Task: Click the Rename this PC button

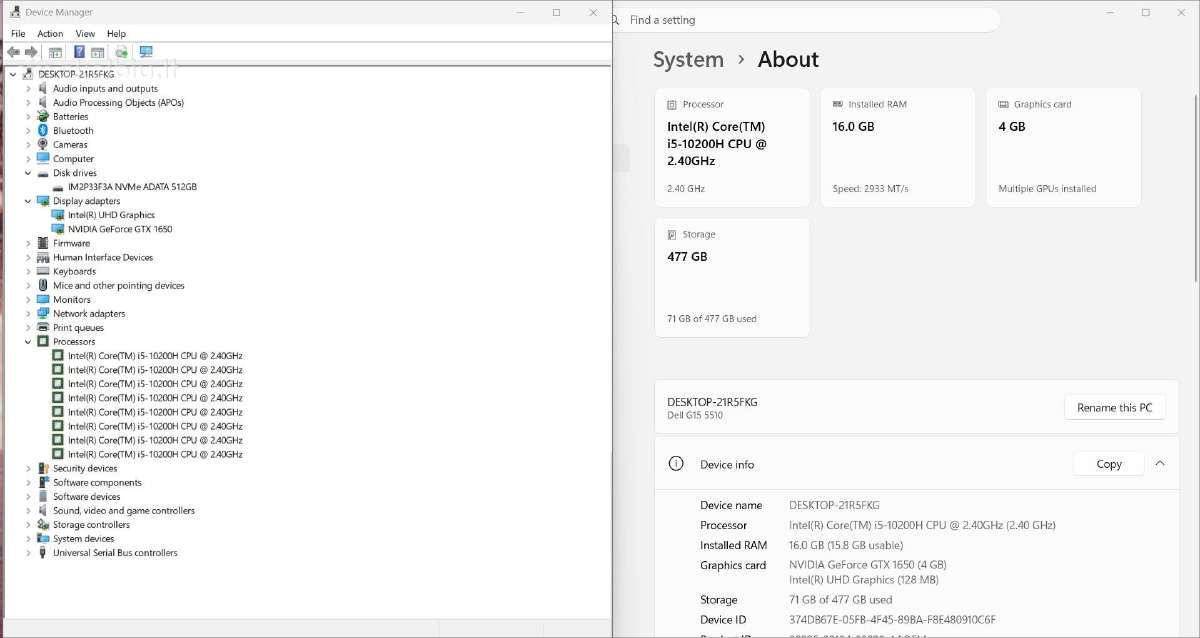Action: point(1114,408)
